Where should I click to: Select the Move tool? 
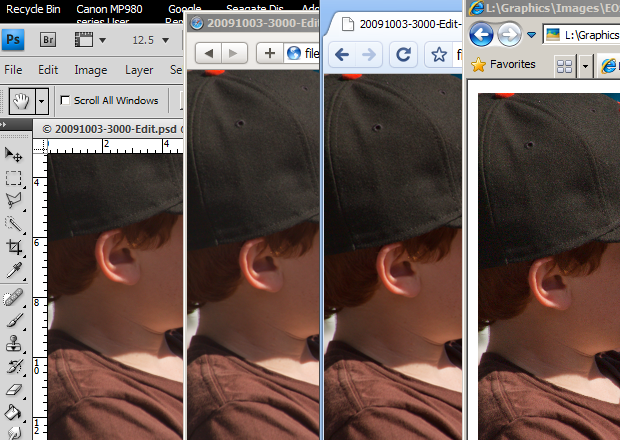coord(13,155)
